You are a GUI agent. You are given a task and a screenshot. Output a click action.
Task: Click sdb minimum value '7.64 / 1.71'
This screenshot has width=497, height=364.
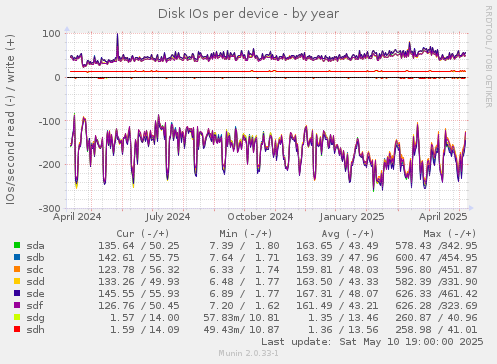click(x=244, y=258)
